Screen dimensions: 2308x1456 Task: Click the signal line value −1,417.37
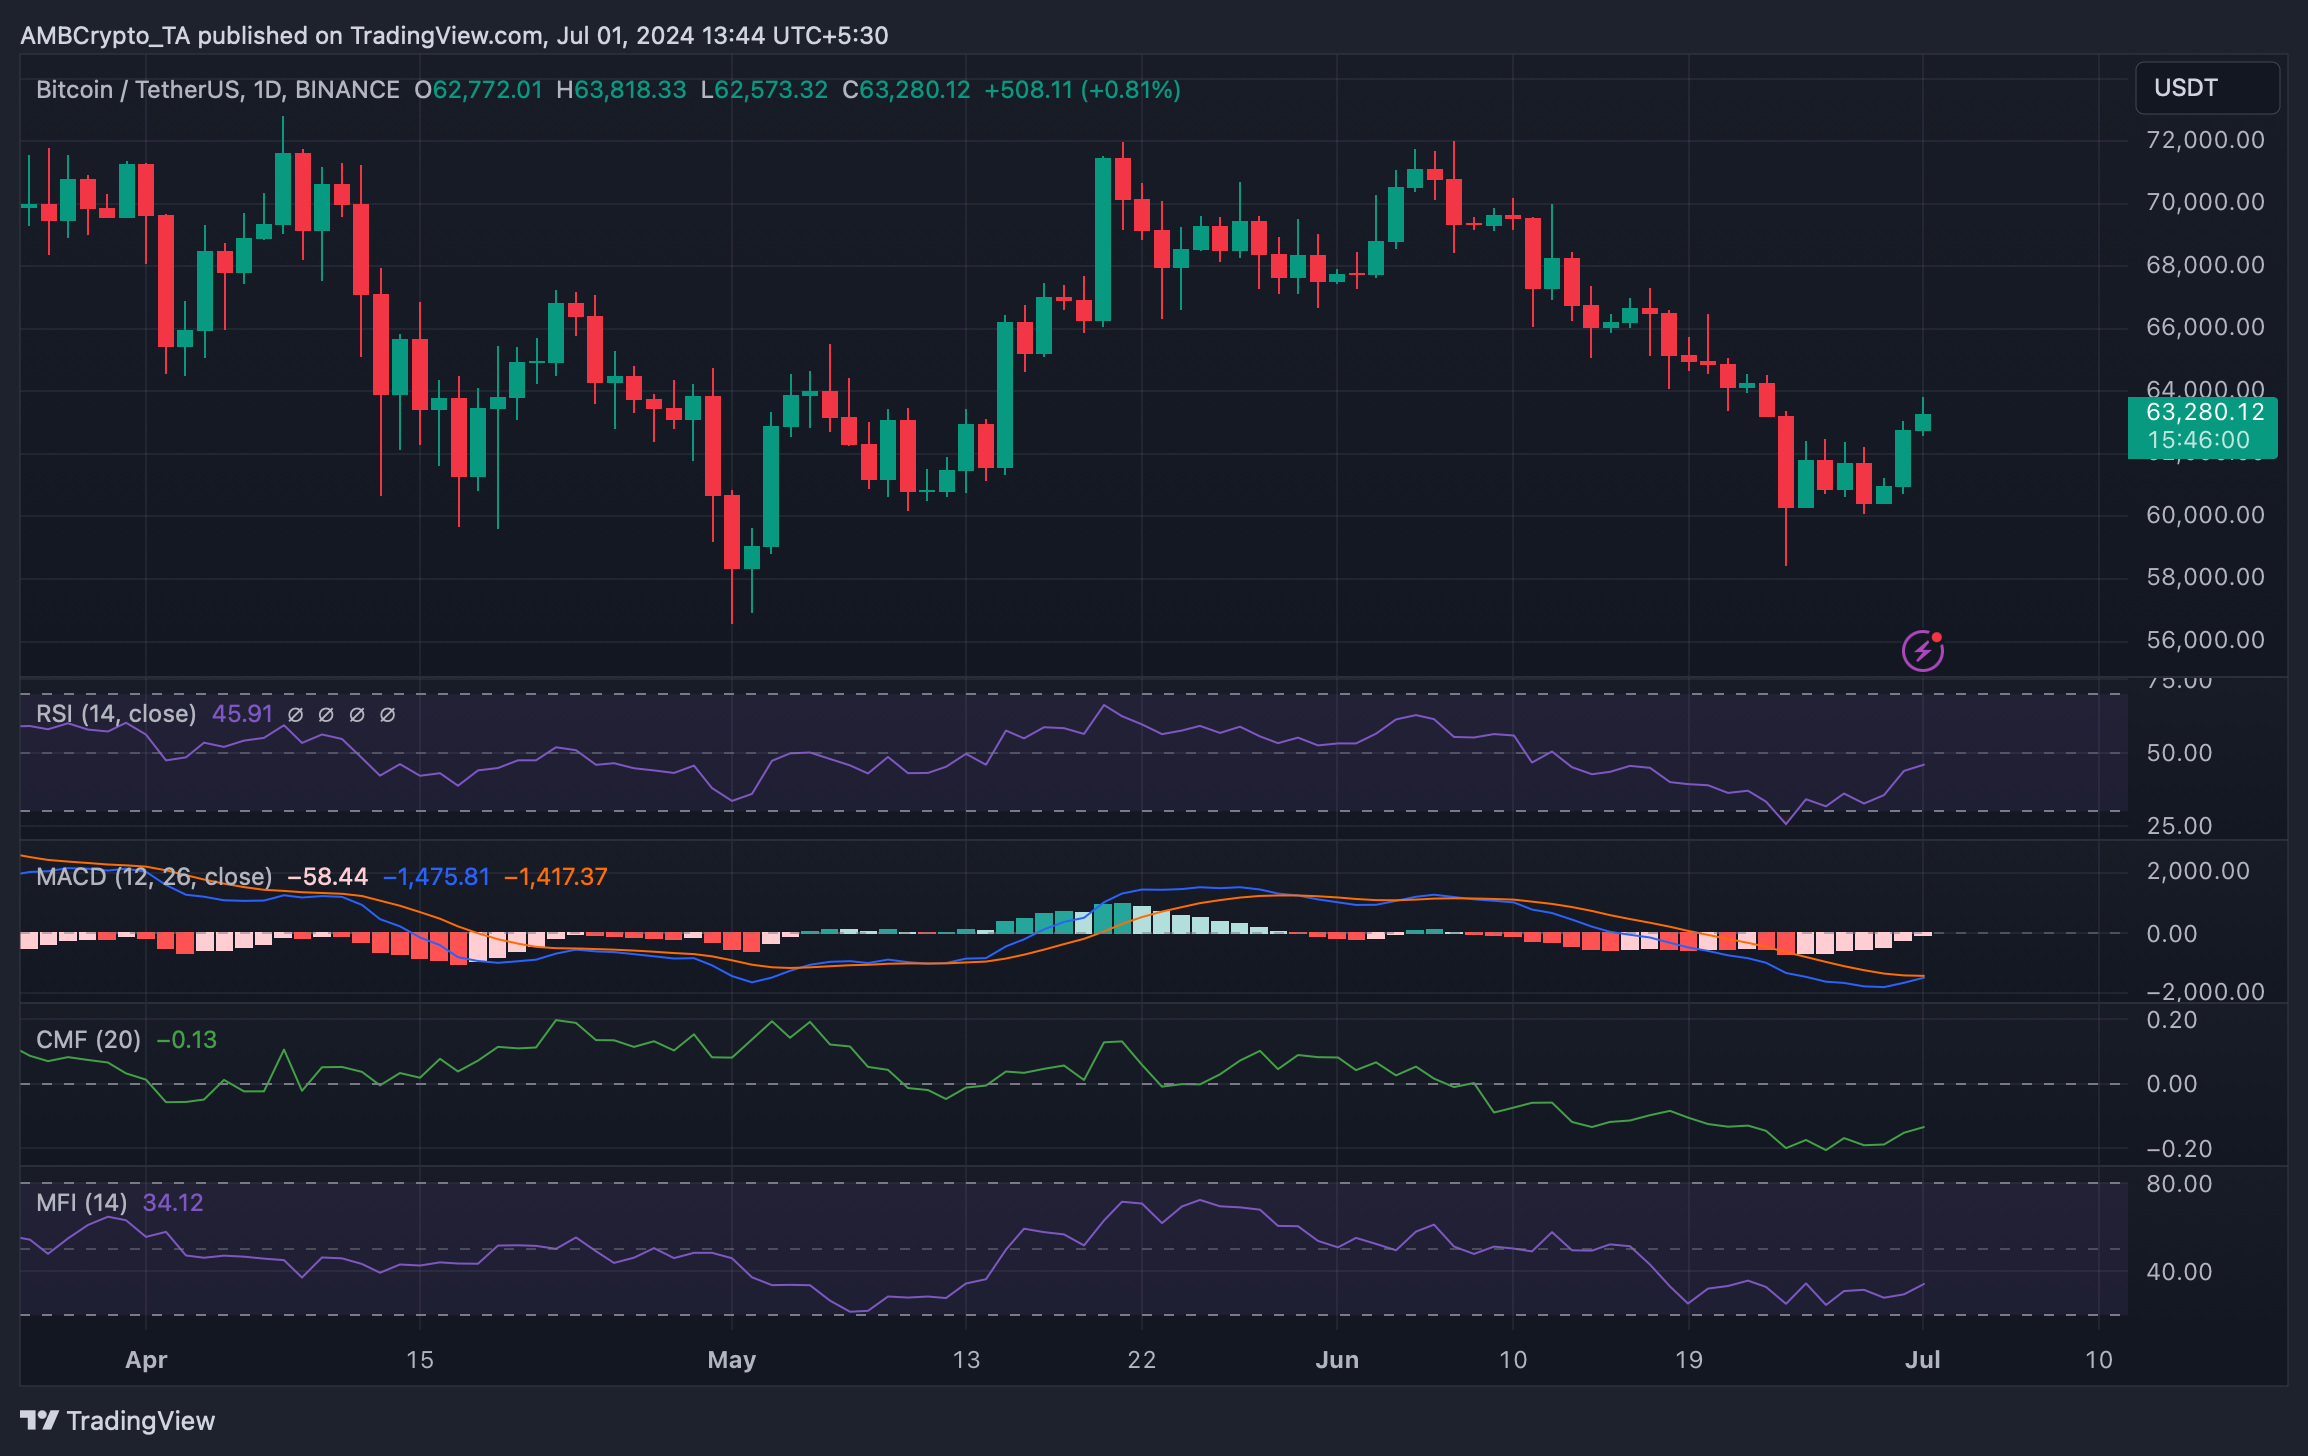click(x=556, y=877)
